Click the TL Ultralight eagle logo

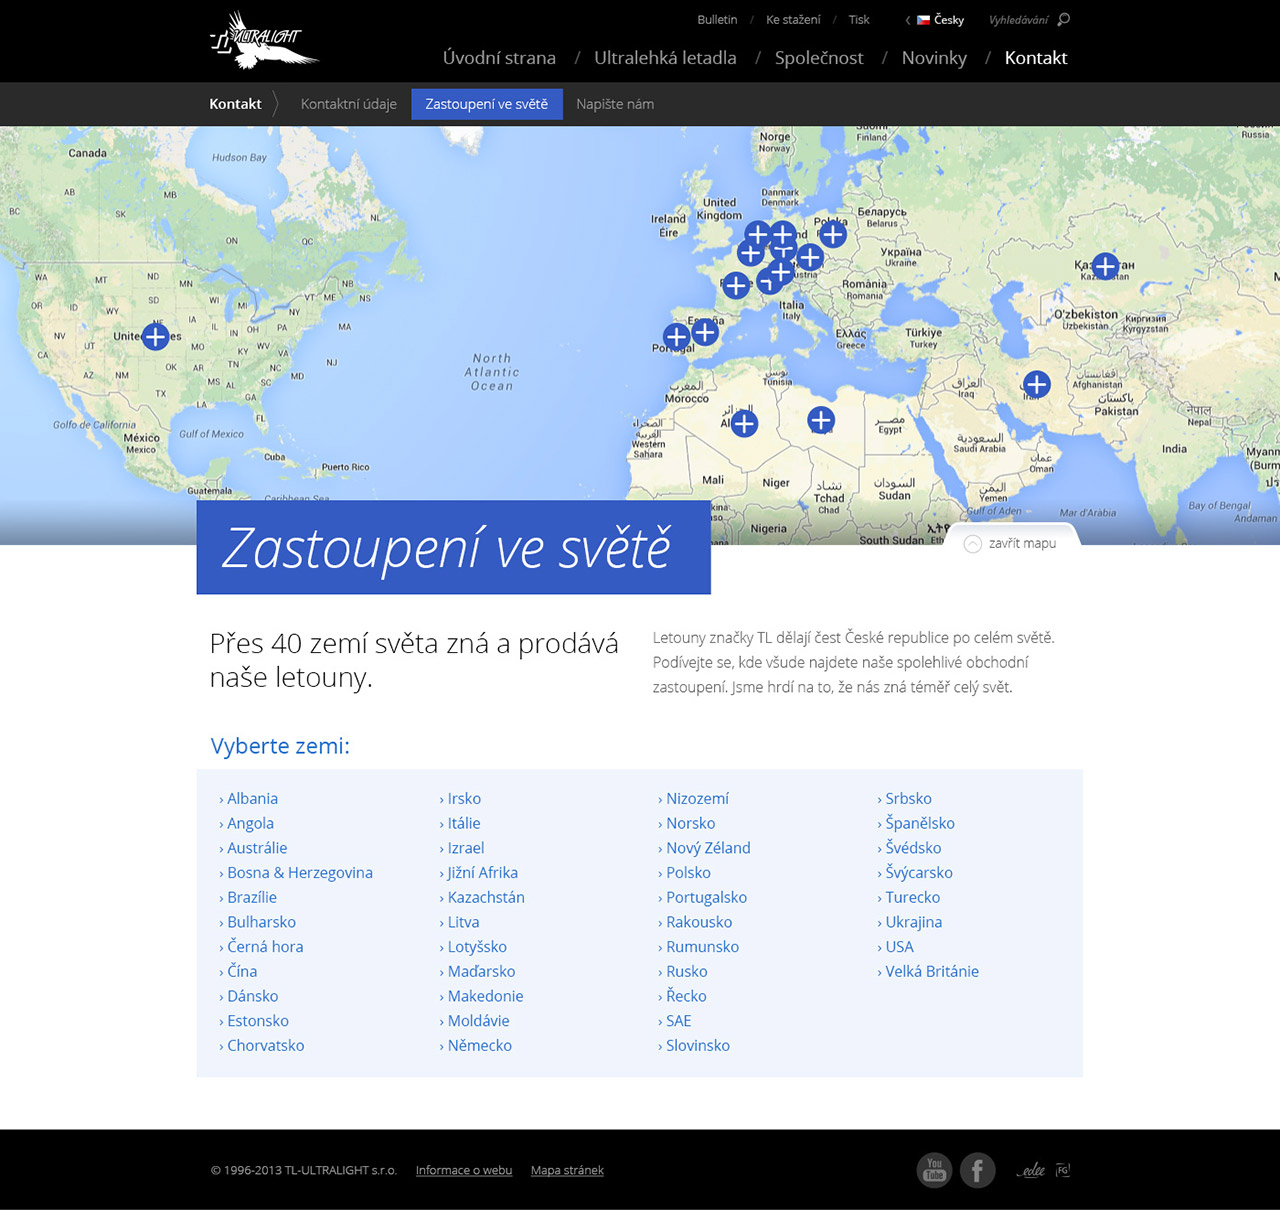(x=264, y=40)
